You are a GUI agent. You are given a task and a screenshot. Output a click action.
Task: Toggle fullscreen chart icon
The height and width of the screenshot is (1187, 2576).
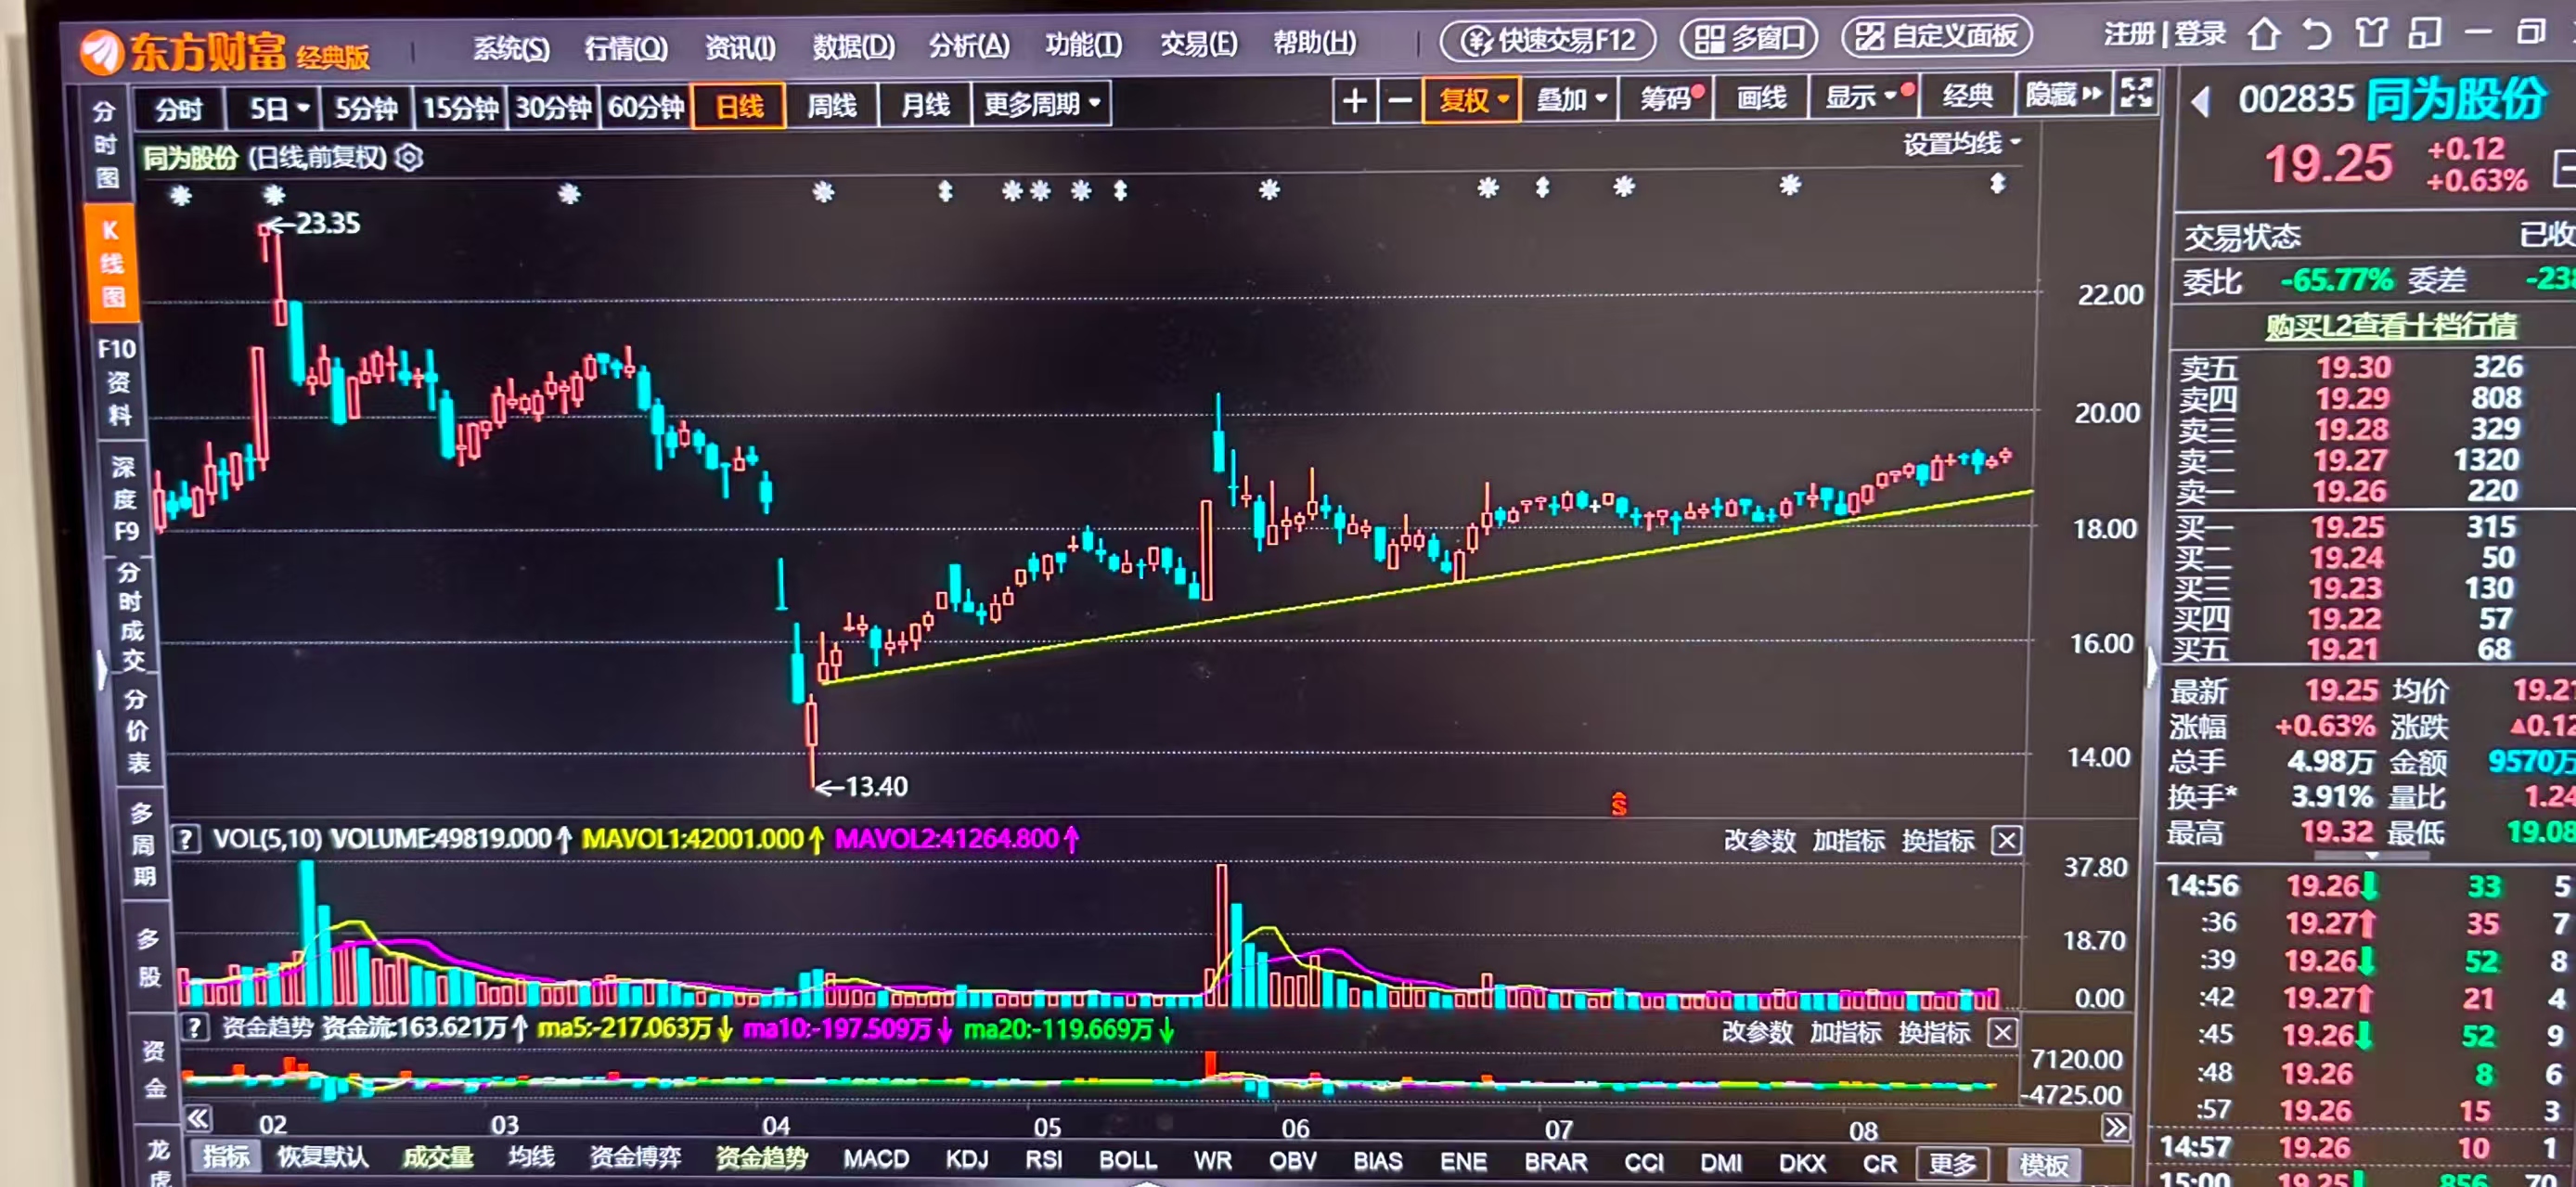[x=2136, y=94]
